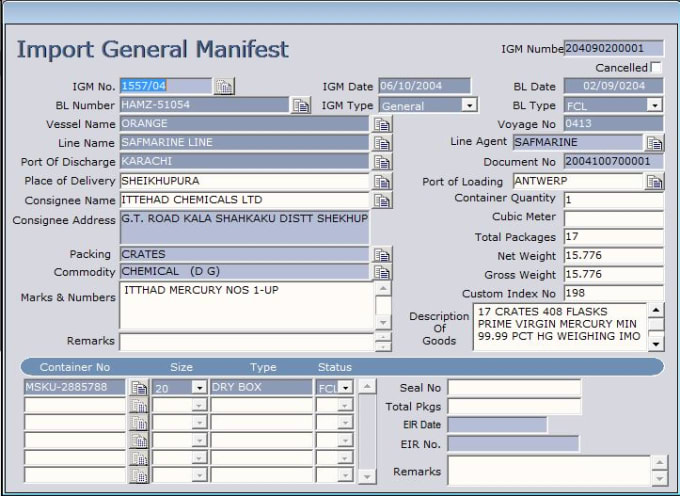Open Status dropdown in third container row
The height and width of the screenshot is (496, 680).
click(x=346, y=422)
